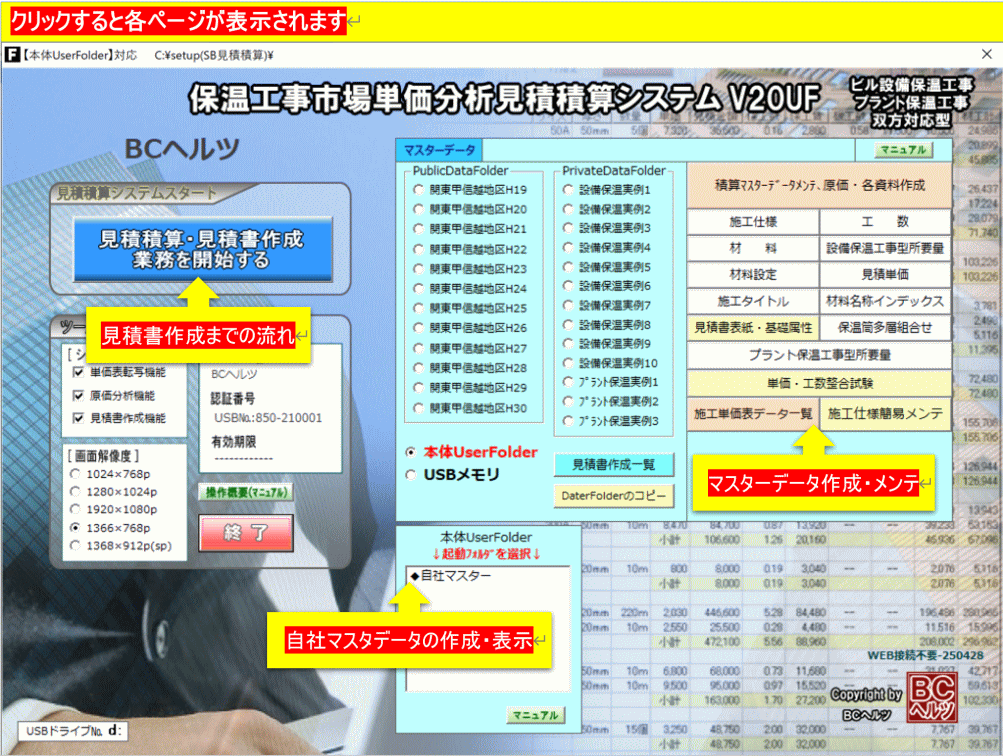Click the 終了 exit button
Image resolution: width=1003 pixels, height=756 pixels.
coord(246,533)
